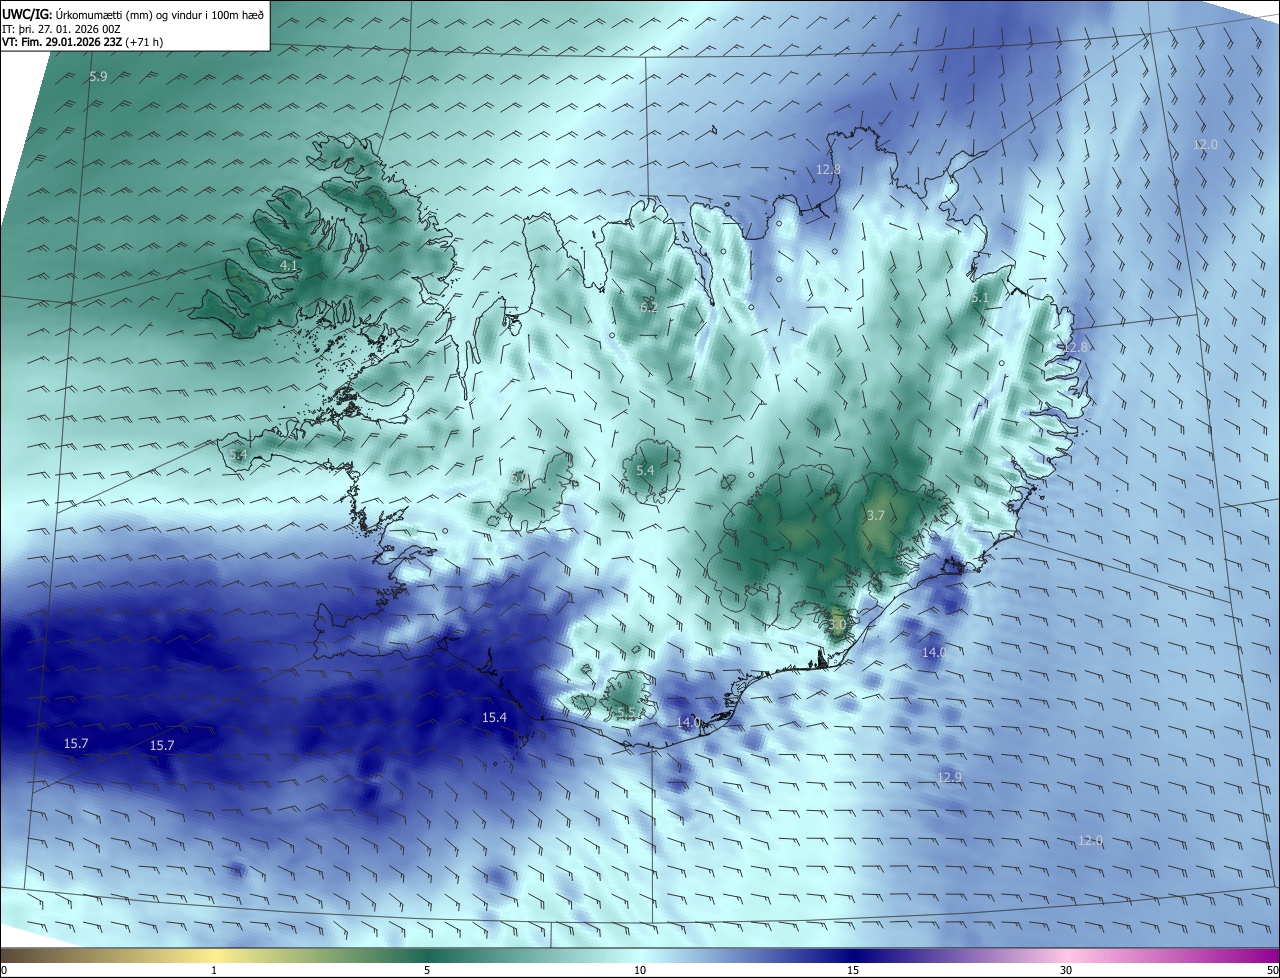Click the 3.0 value label on the map
Image resolution: width=1280 pixels, height=978 pixels.
[x=838, y=623]
